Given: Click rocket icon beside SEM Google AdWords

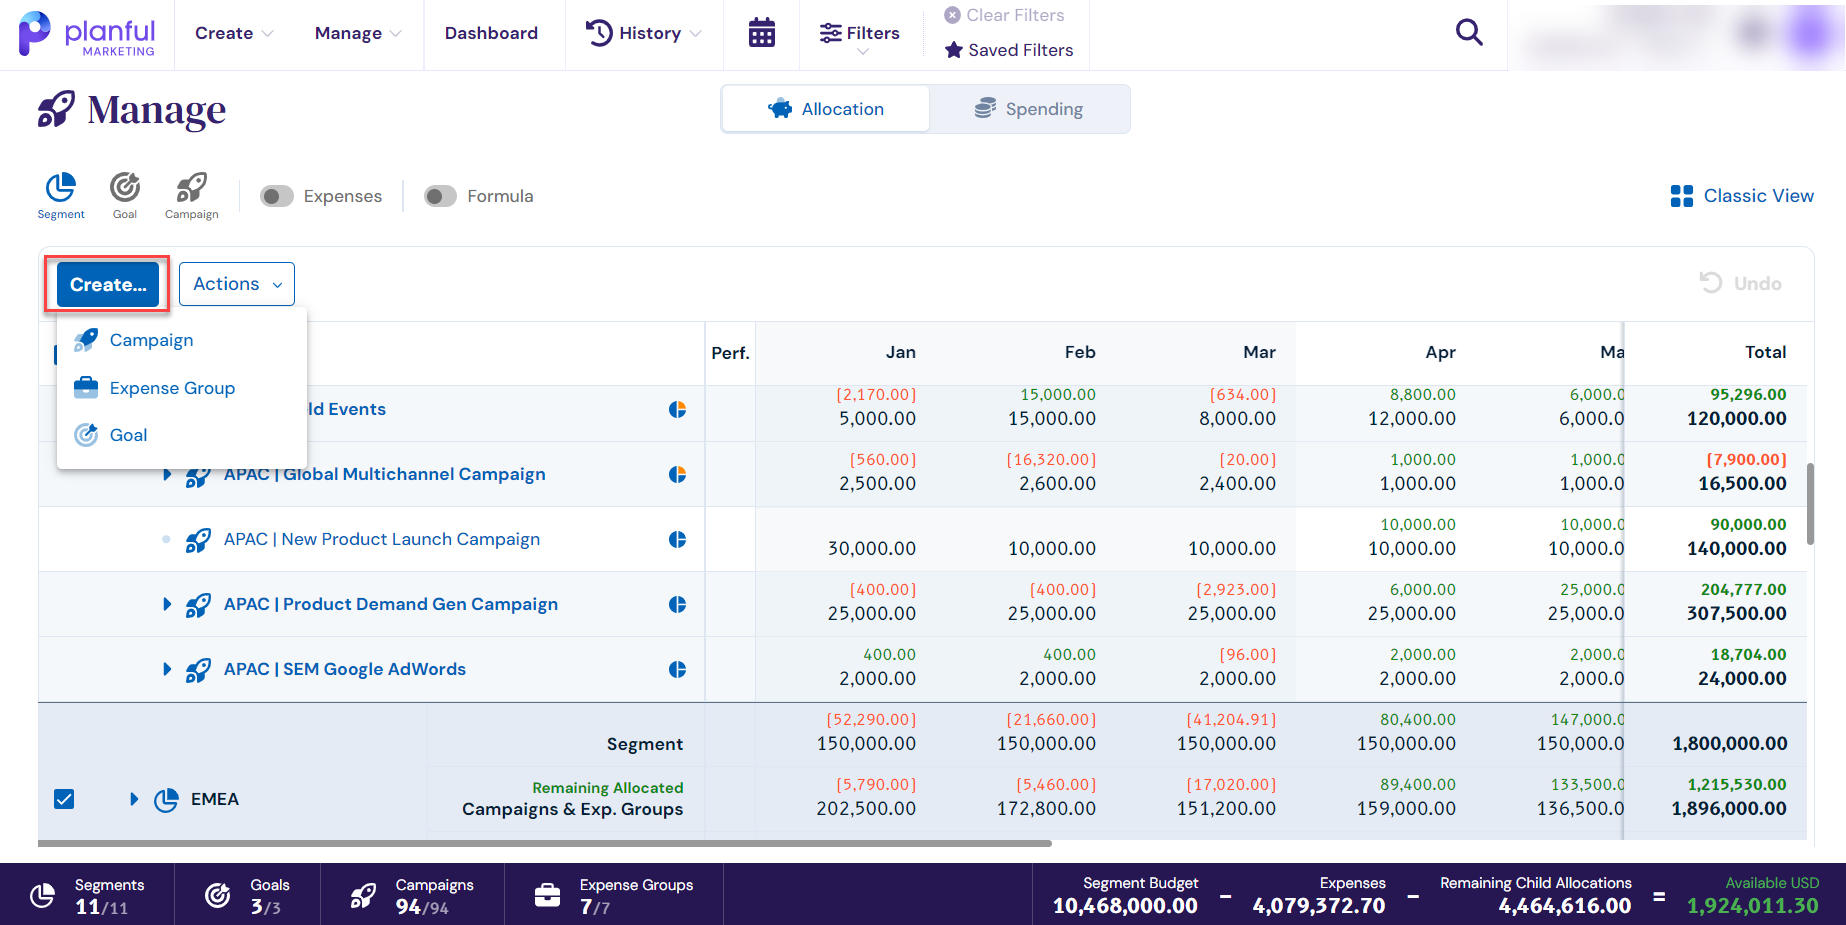Looking at the screenshot, I should [198, 670].
